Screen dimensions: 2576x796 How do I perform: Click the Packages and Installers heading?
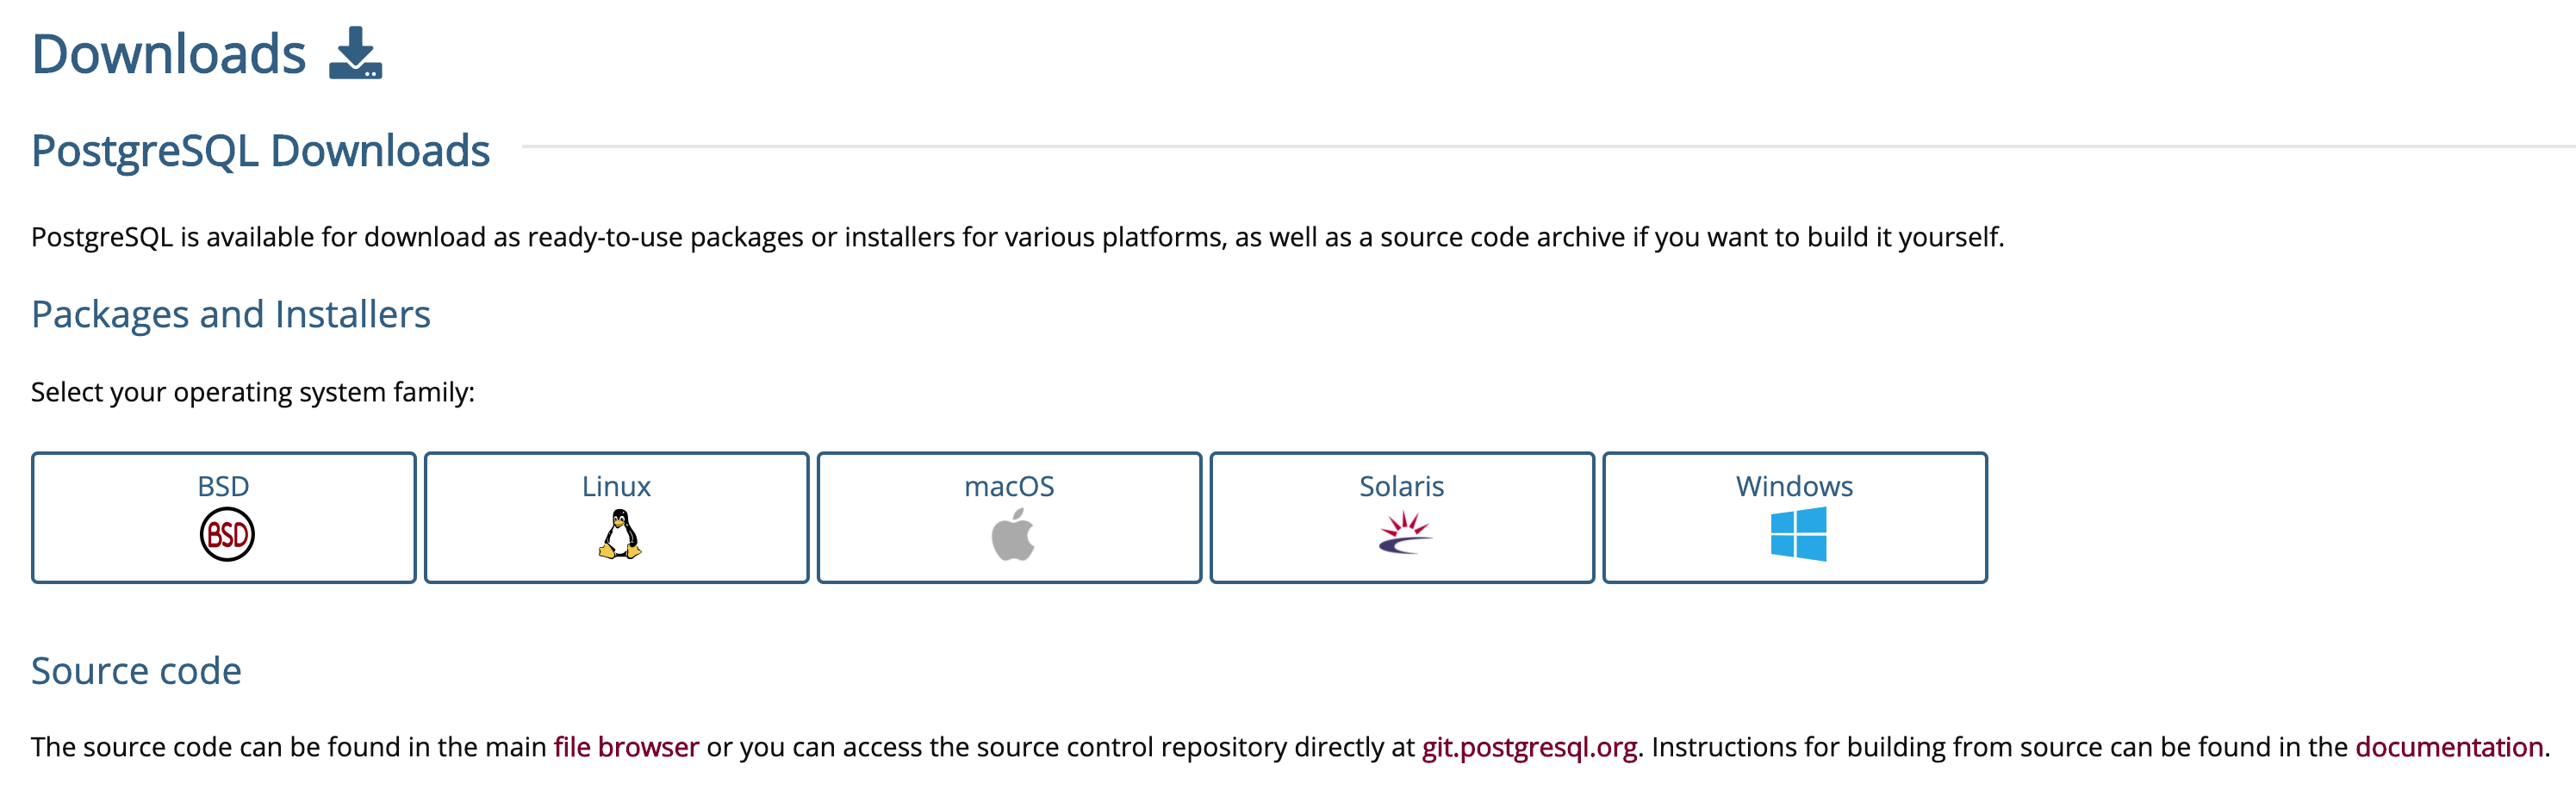(231, 314)
